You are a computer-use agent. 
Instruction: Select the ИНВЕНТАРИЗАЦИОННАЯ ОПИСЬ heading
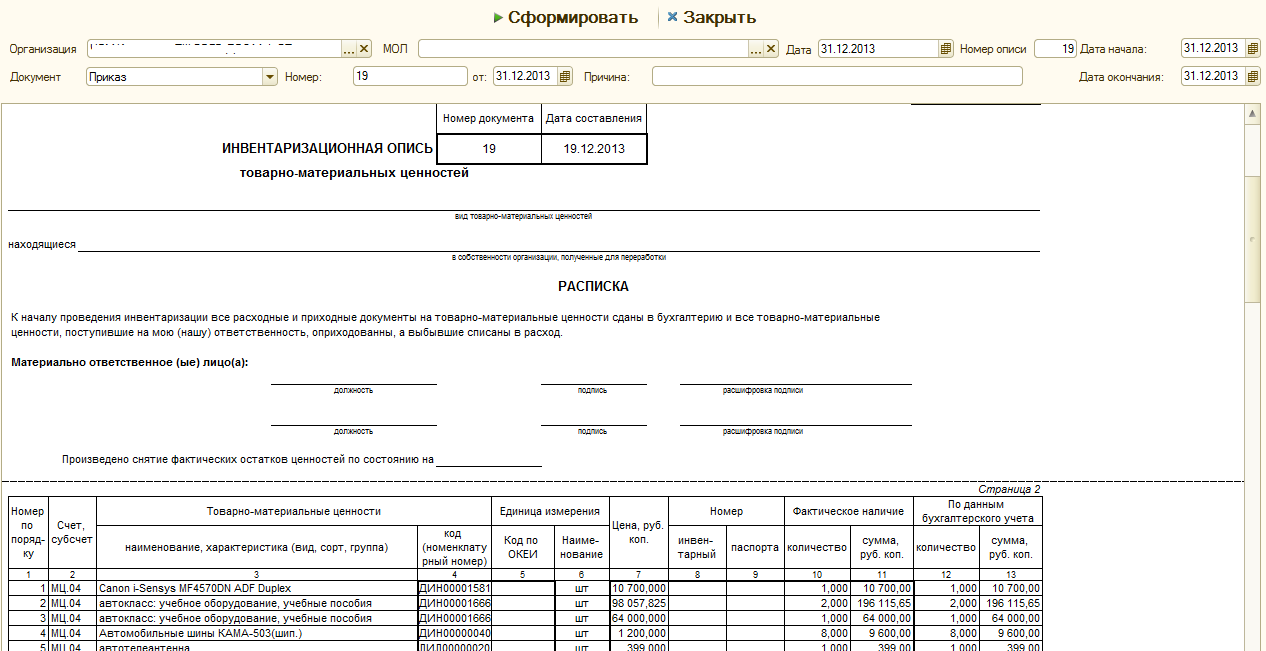327,149
